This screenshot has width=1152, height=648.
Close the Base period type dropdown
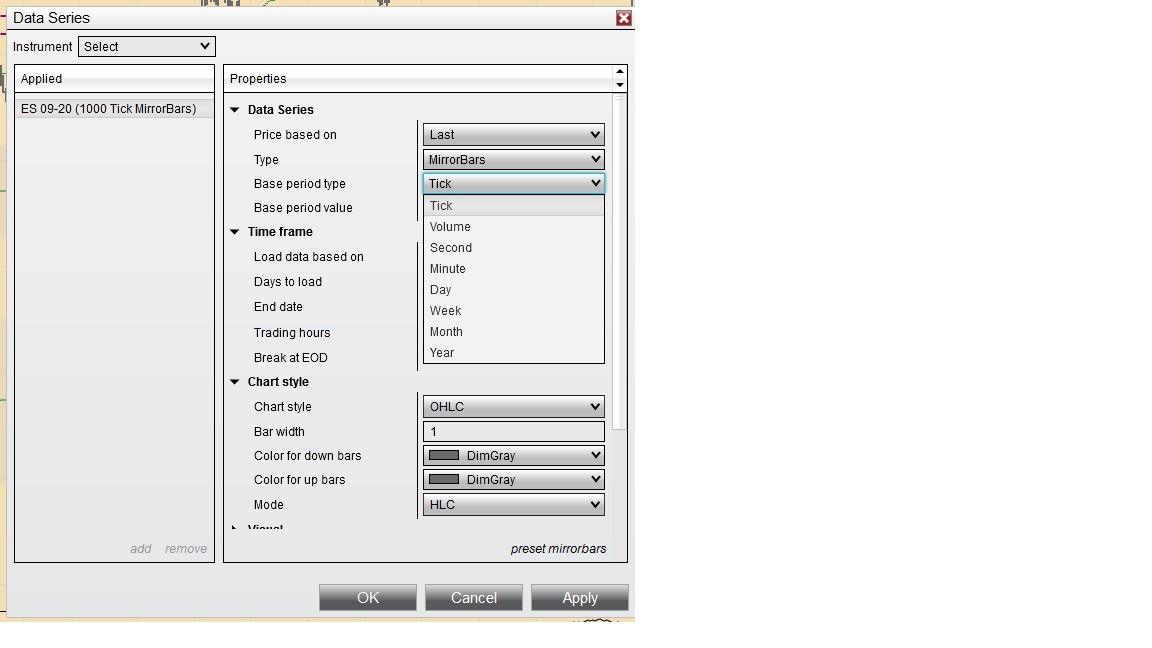[x=514, y=184]
